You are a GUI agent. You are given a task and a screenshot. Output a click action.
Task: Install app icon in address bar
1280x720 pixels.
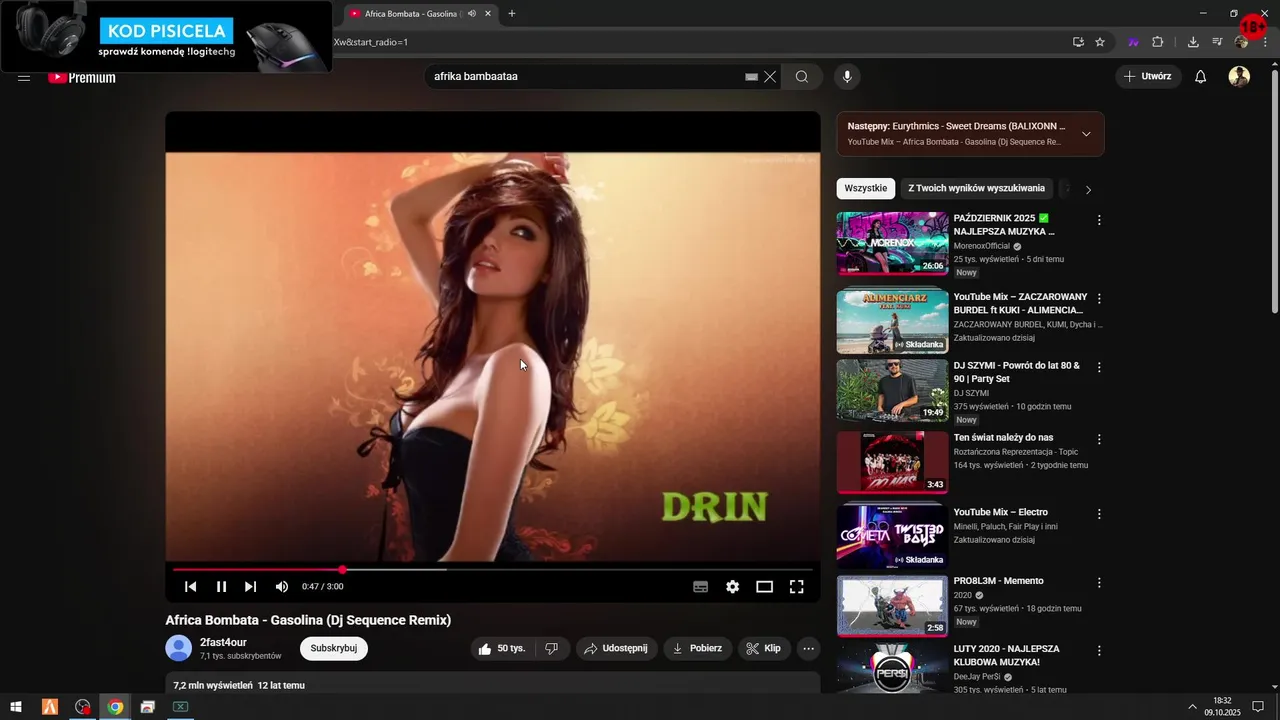[x=1078, y=42]
